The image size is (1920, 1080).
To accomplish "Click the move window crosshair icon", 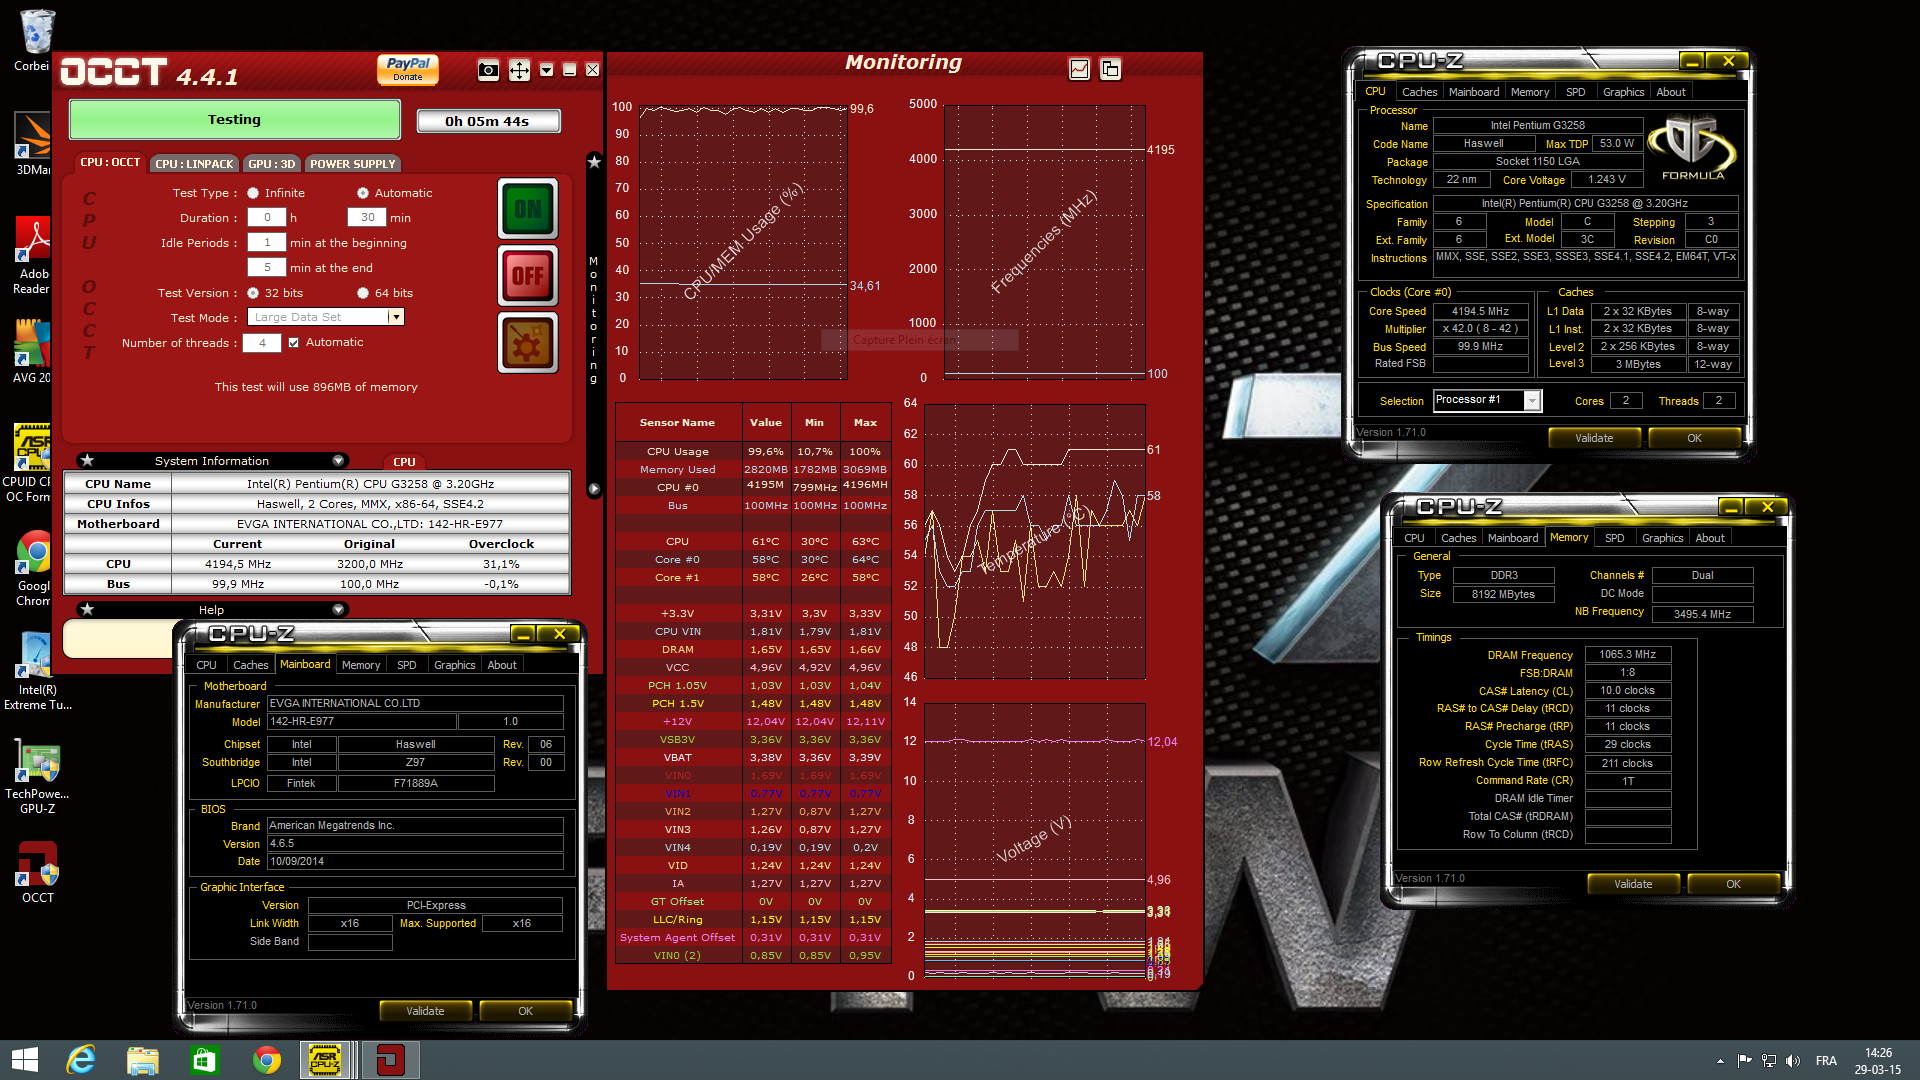I will (x=519, y=70).
